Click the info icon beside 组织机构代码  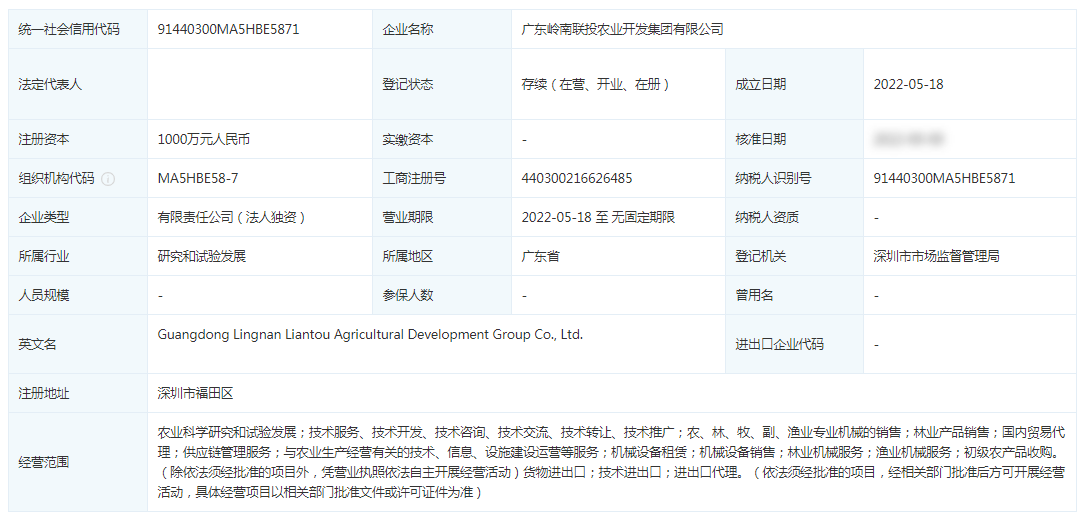pyautogui.click(x=108, y=178)
